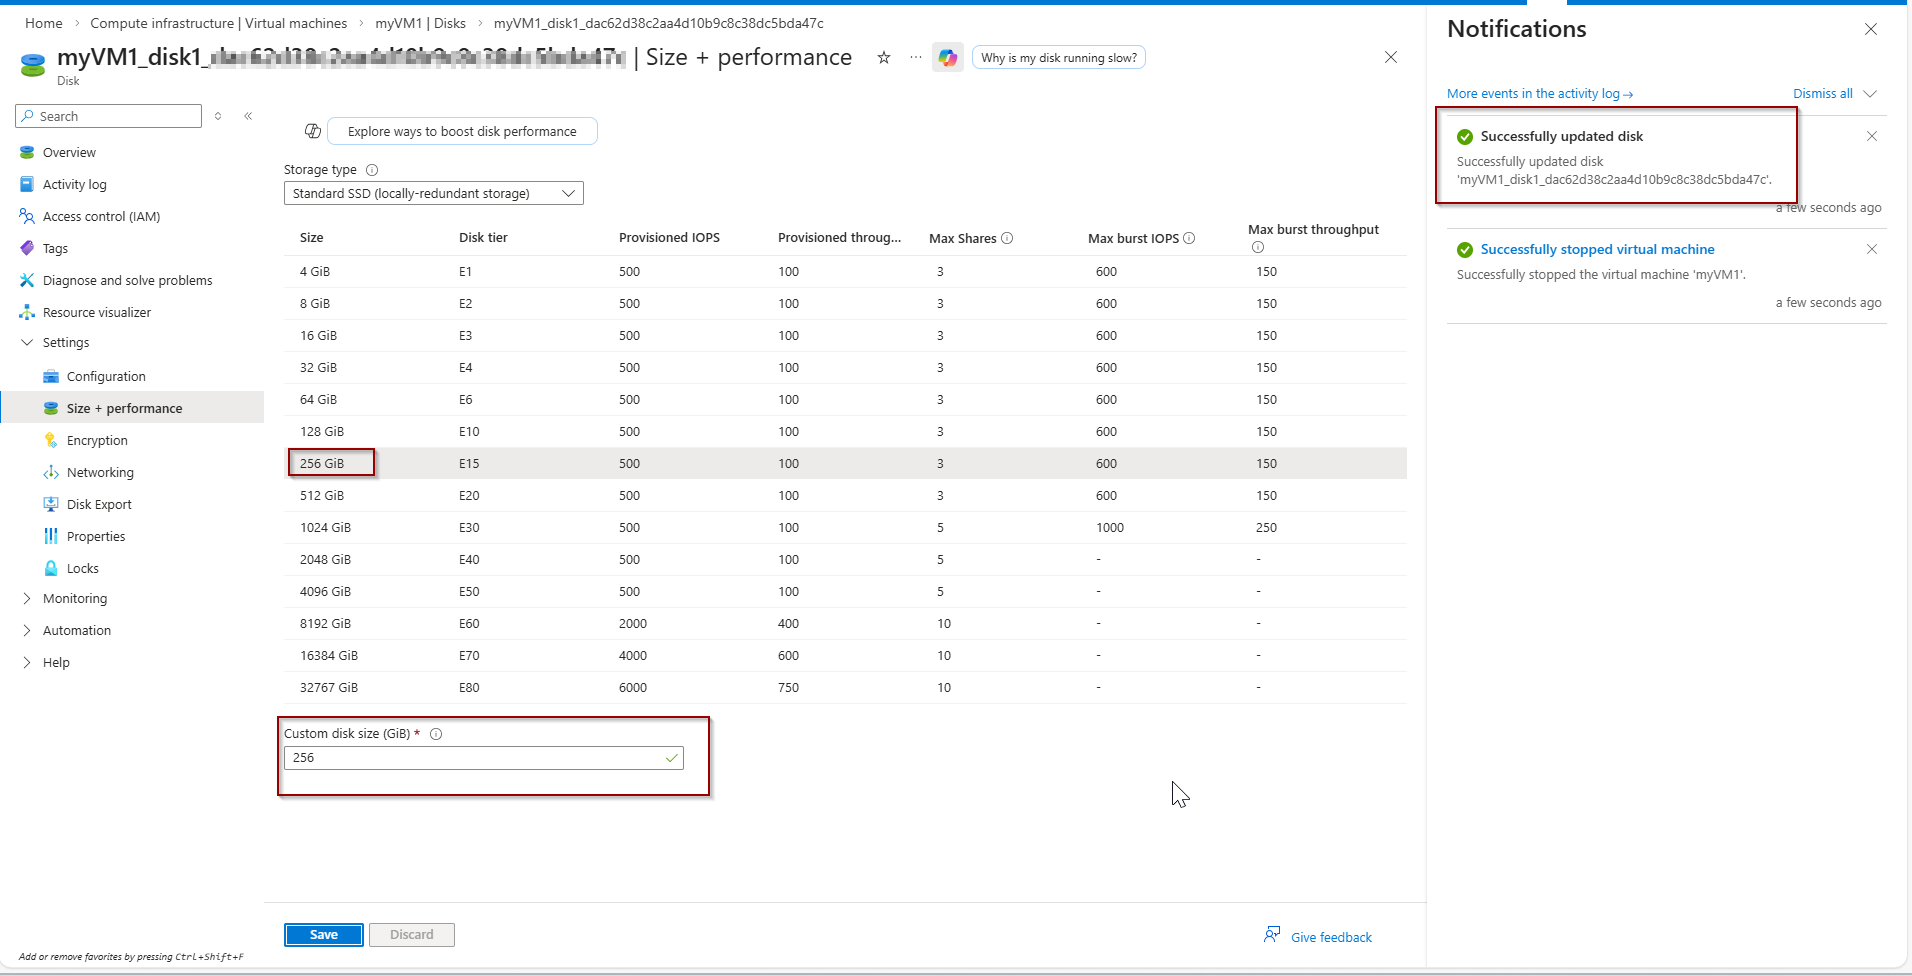Dismiss the 'Successfully updated disk' notification

1872,136
